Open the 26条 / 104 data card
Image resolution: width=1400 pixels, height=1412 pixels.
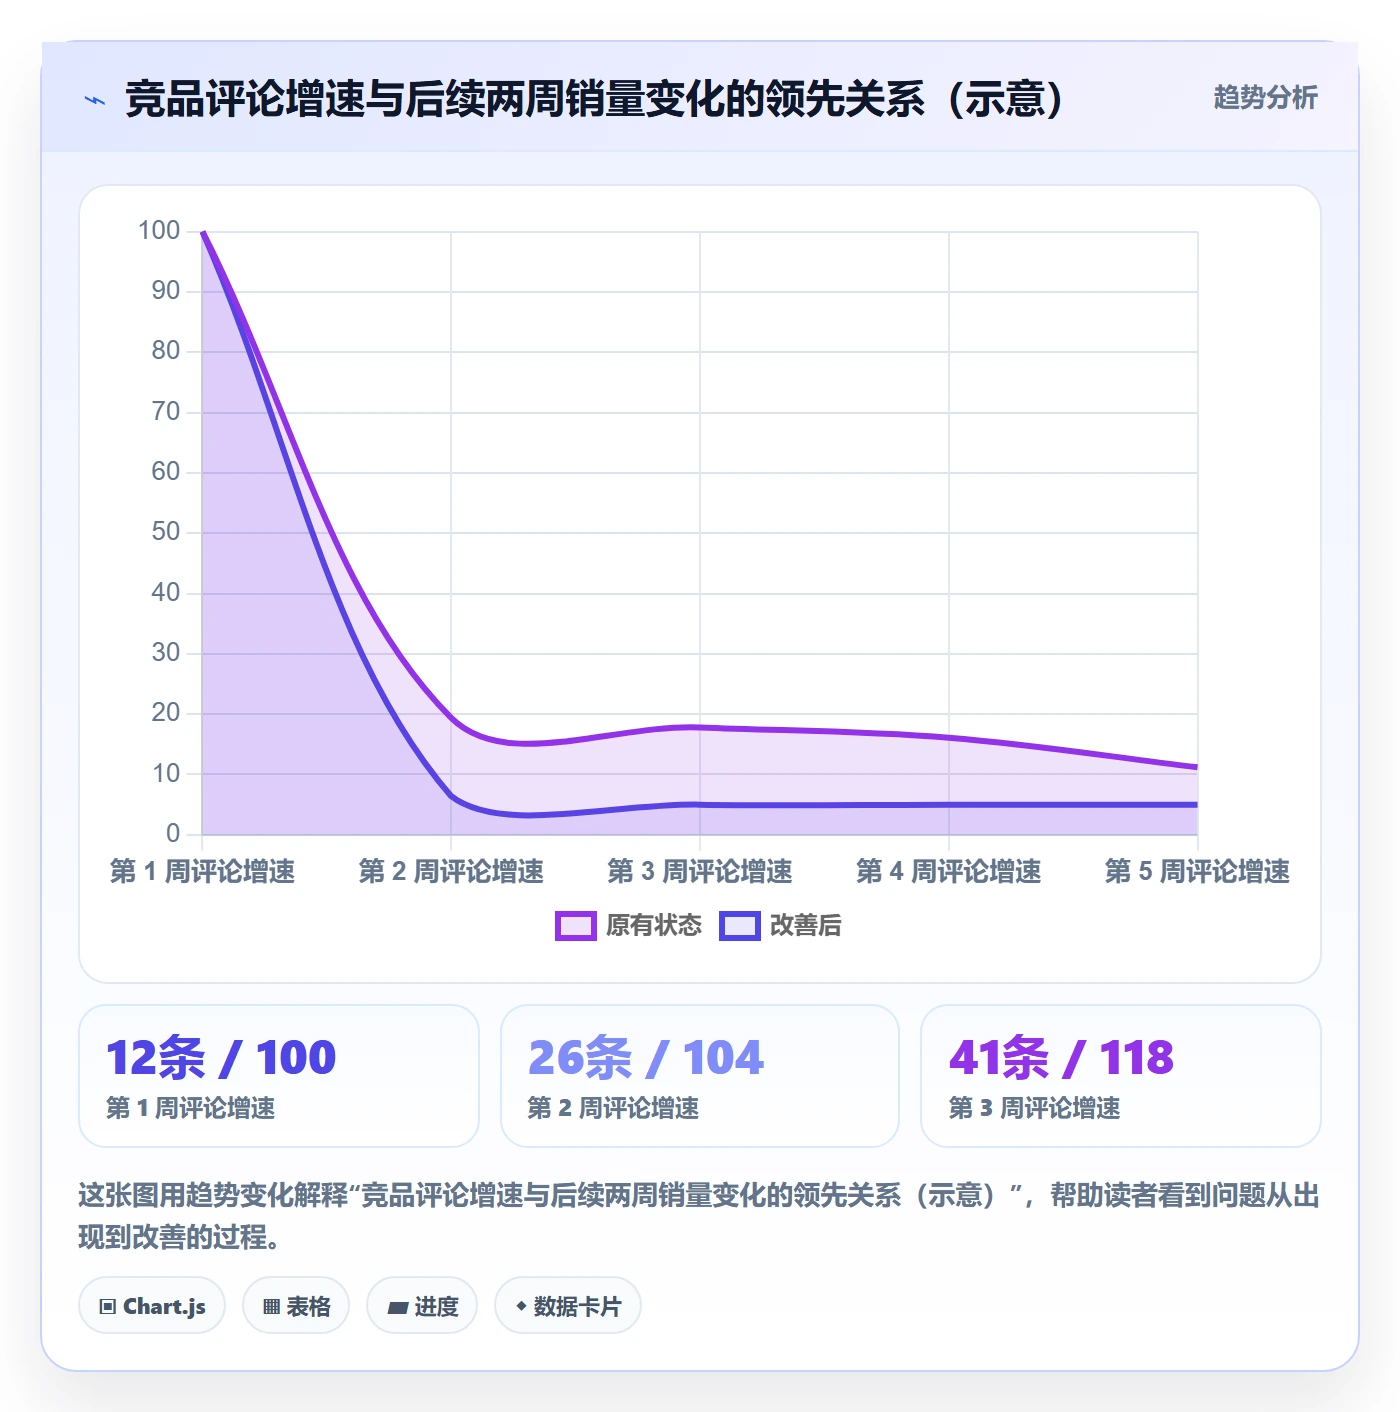700,1076
